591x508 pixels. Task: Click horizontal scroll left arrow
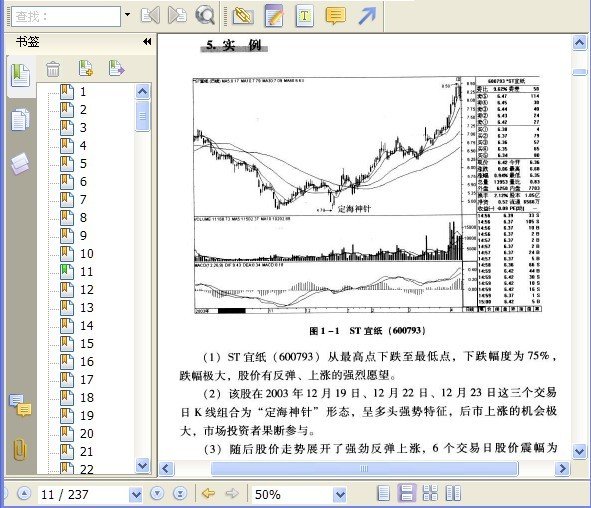click(166, 469)
